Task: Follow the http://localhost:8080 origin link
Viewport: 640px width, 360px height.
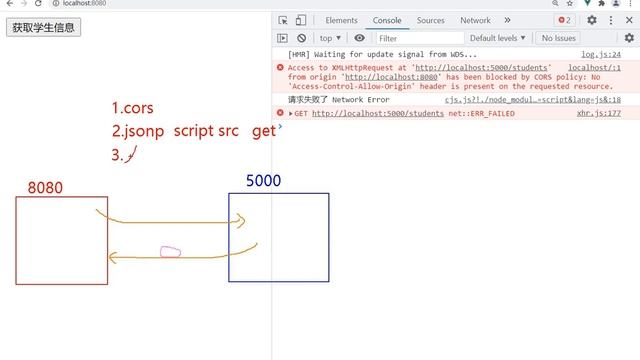Action: 391,77
